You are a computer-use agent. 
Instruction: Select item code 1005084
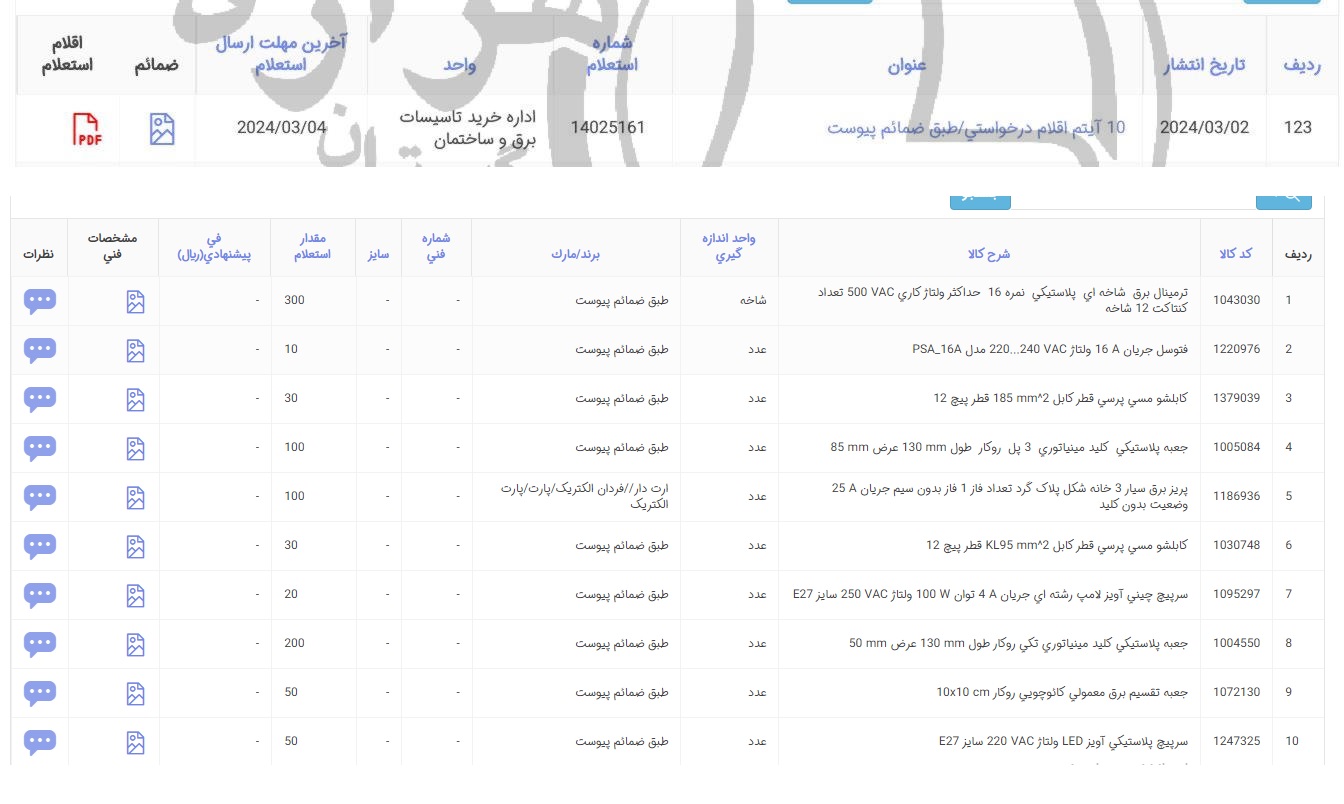1237,447
